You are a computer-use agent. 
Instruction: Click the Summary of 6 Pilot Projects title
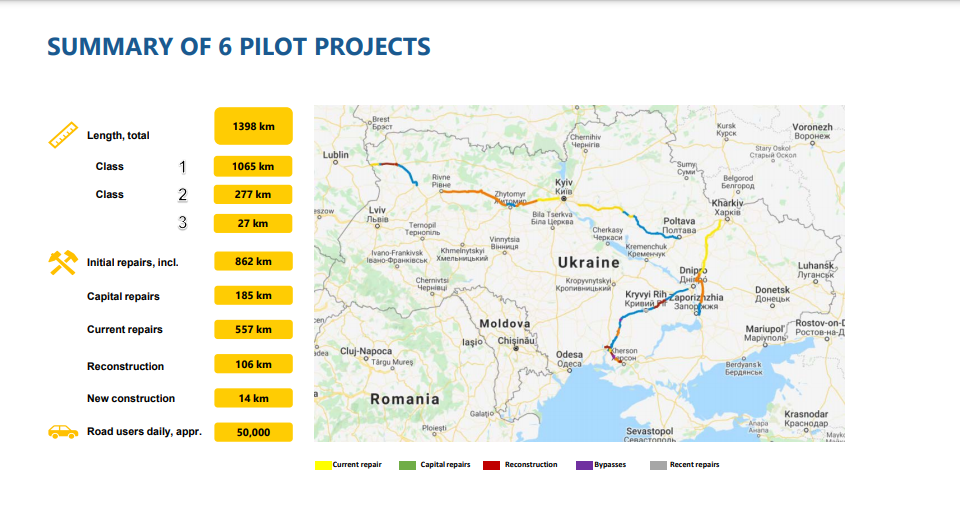coord(239,47)
